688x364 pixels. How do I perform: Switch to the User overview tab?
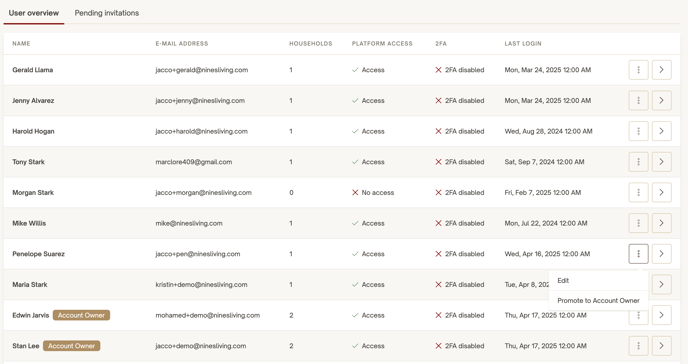coord(34,13)
